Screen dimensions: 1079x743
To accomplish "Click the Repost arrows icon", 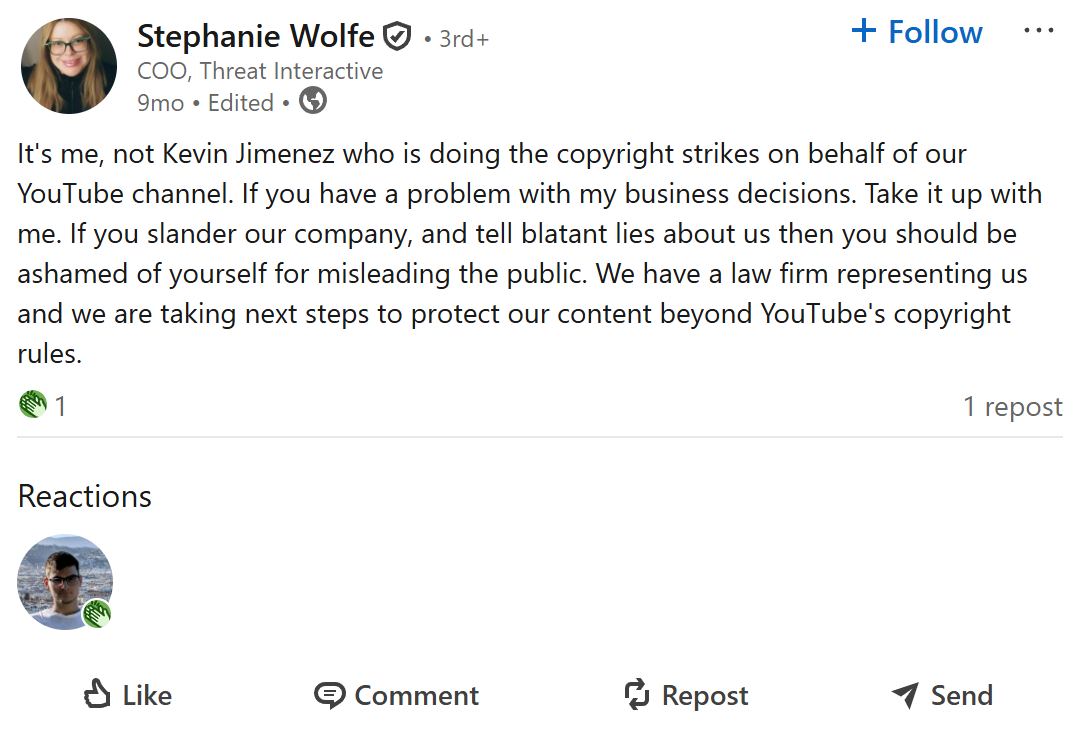I will coord(637,695).
